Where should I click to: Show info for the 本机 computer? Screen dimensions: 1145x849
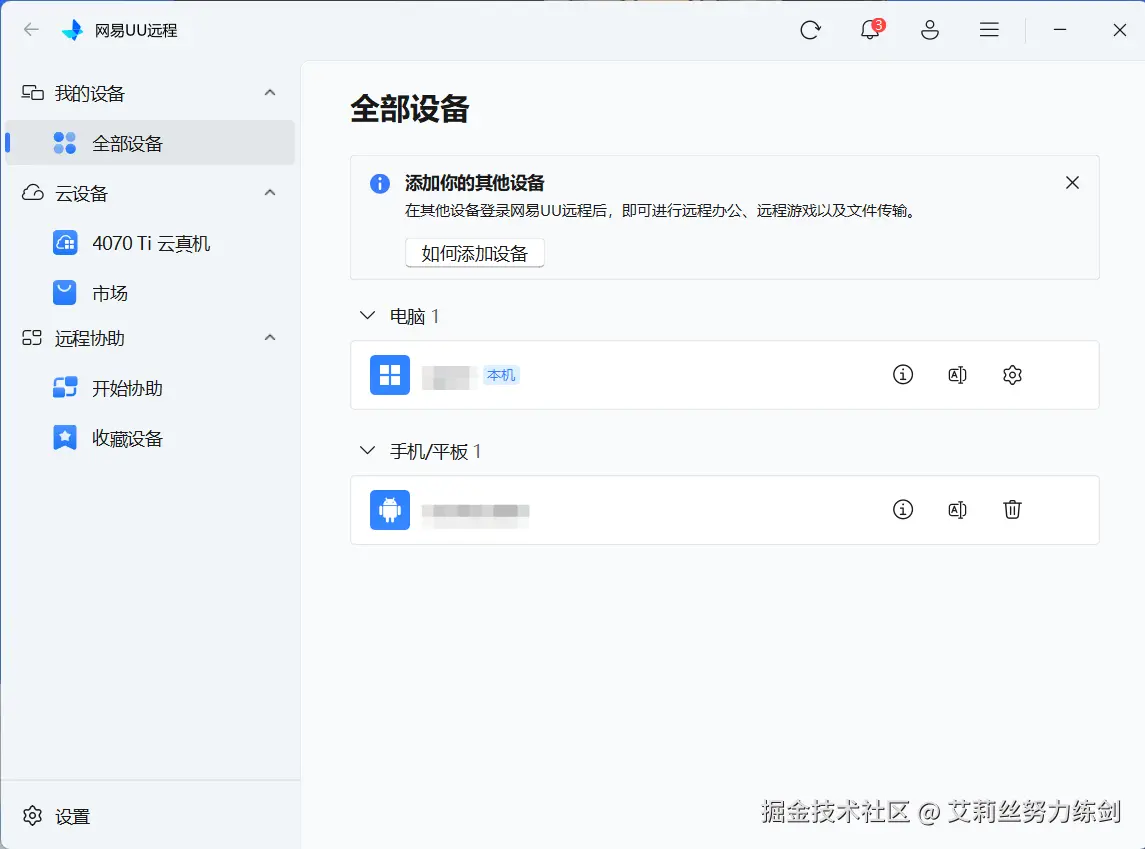tap(903, 374)
